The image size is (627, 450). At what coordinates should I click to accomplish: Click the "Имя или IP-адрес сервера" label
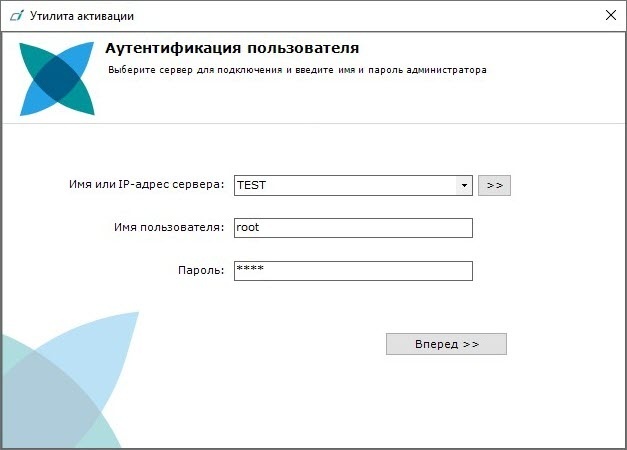pos(147,185)
